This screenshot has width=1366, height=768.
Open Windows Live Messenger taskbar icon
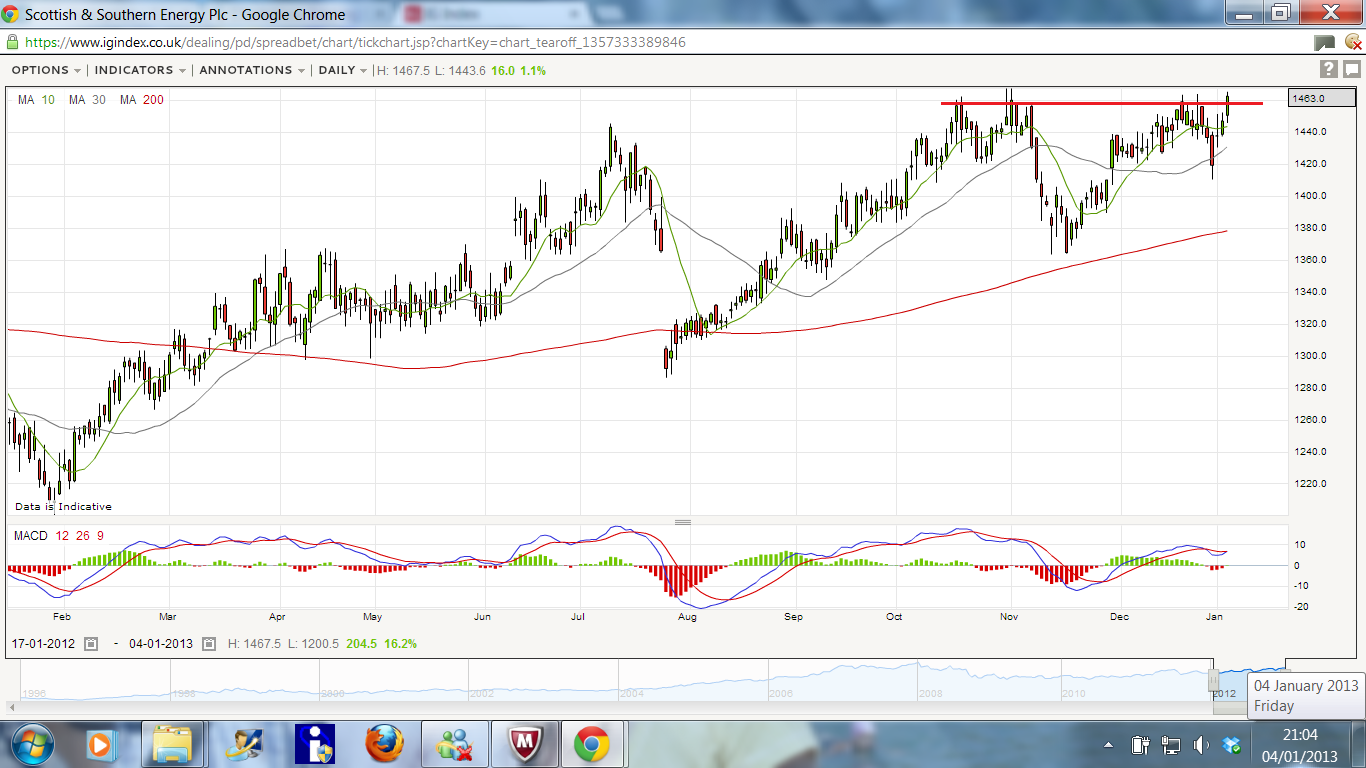pos(455,744)
